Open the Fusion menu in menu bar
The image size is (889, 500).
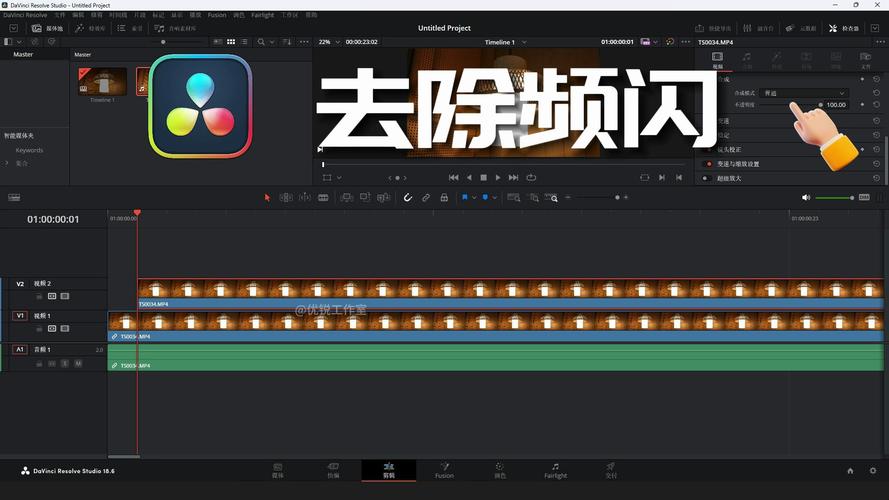click(217, 15)
